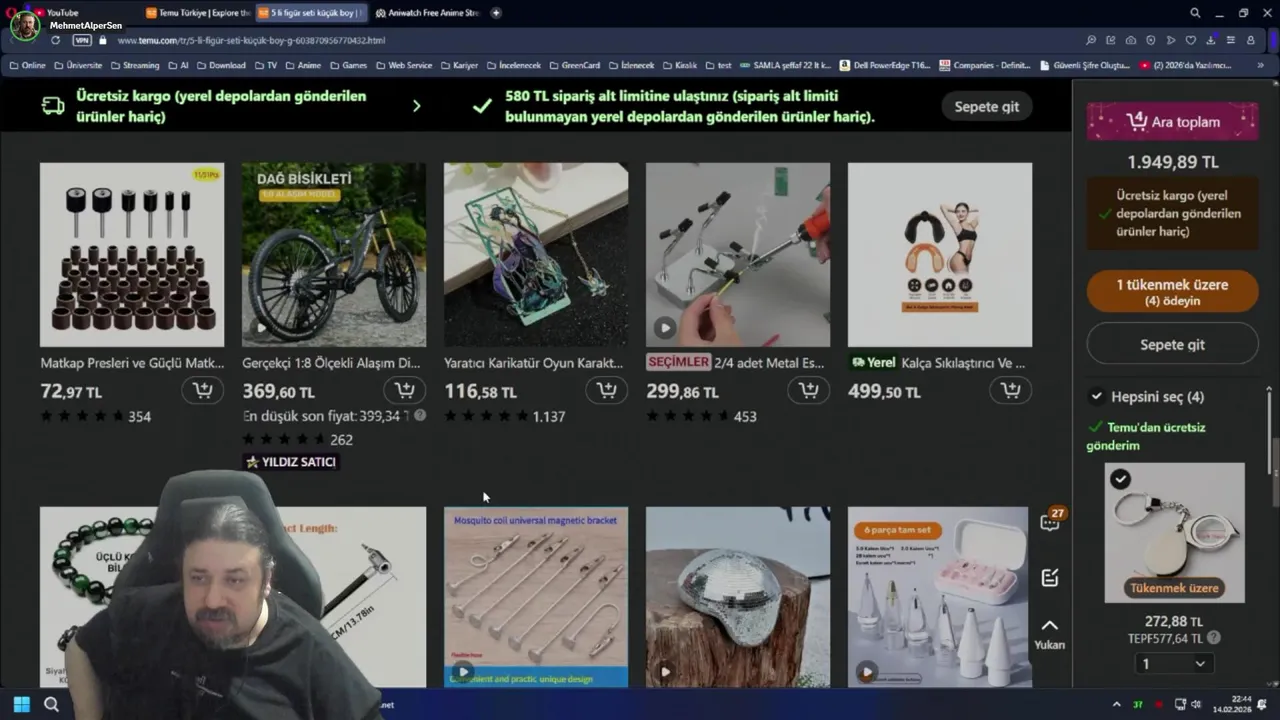Open the new tab plus button

496,13
